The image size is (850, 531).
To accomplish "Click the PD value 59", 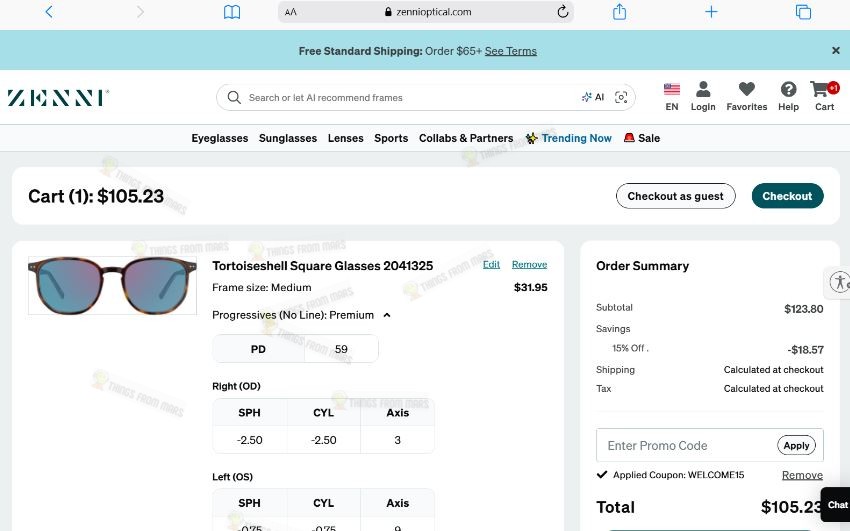I will [x=341, y=349].
